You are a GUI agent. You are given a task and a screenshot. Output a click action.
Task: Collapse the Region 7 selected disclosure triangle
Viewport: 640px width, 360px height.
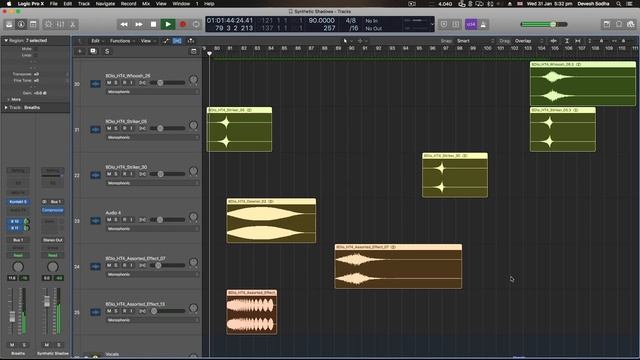[6, 40]
